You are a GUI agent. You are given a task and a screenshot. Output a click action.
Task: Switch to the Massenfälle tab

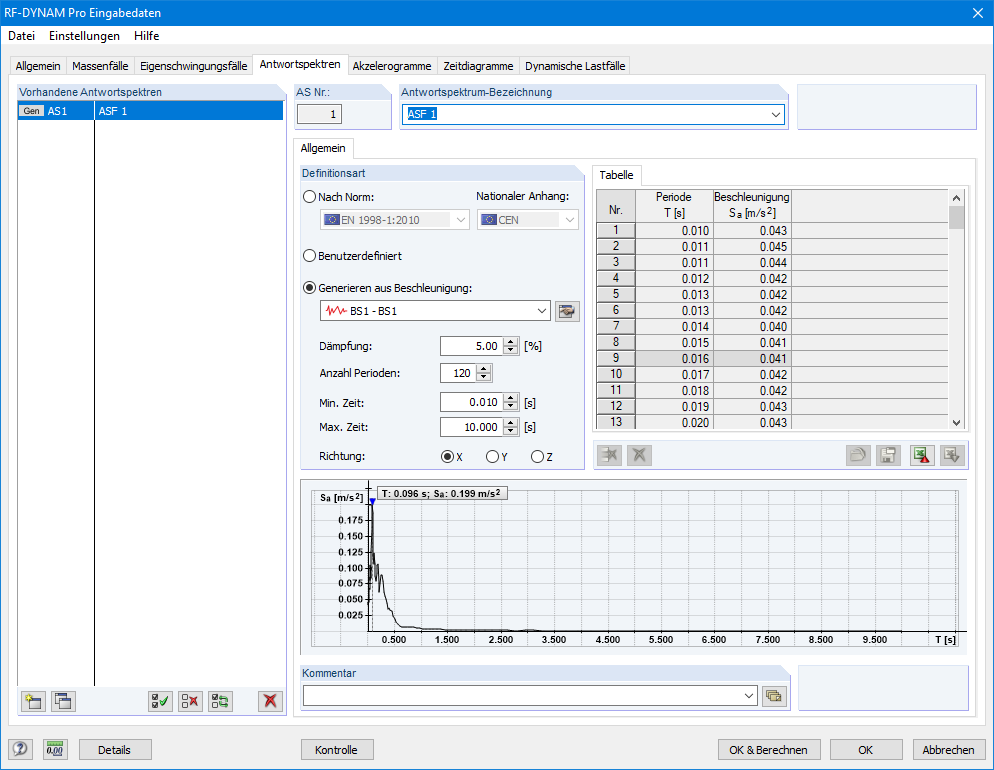[x=100, y=66]
